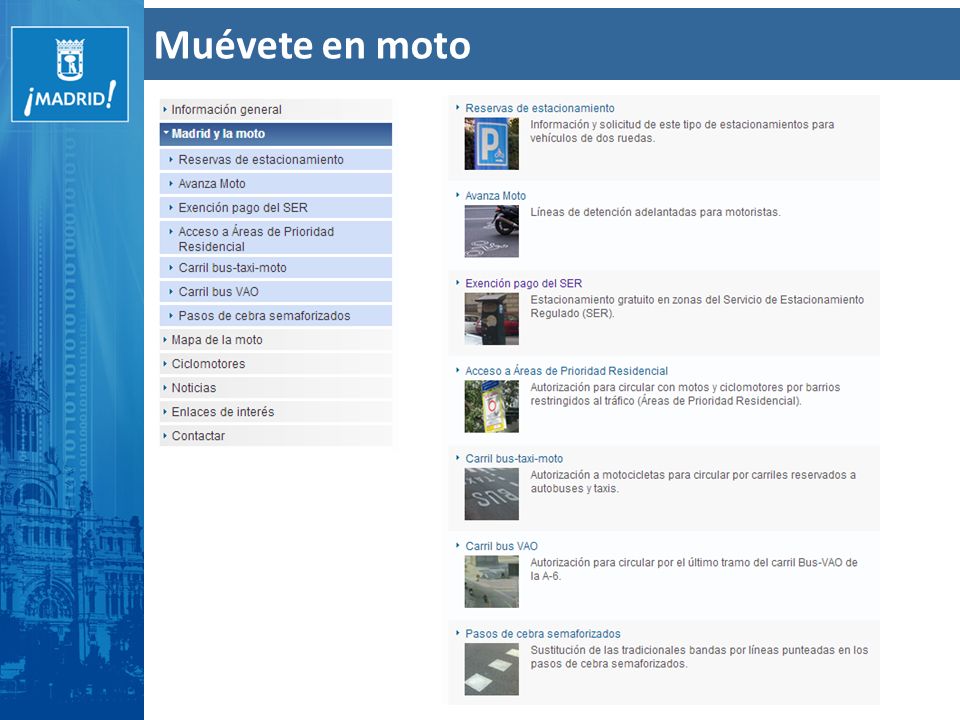Follow the Carril bus-taxi-moto content link

(514, 459)
